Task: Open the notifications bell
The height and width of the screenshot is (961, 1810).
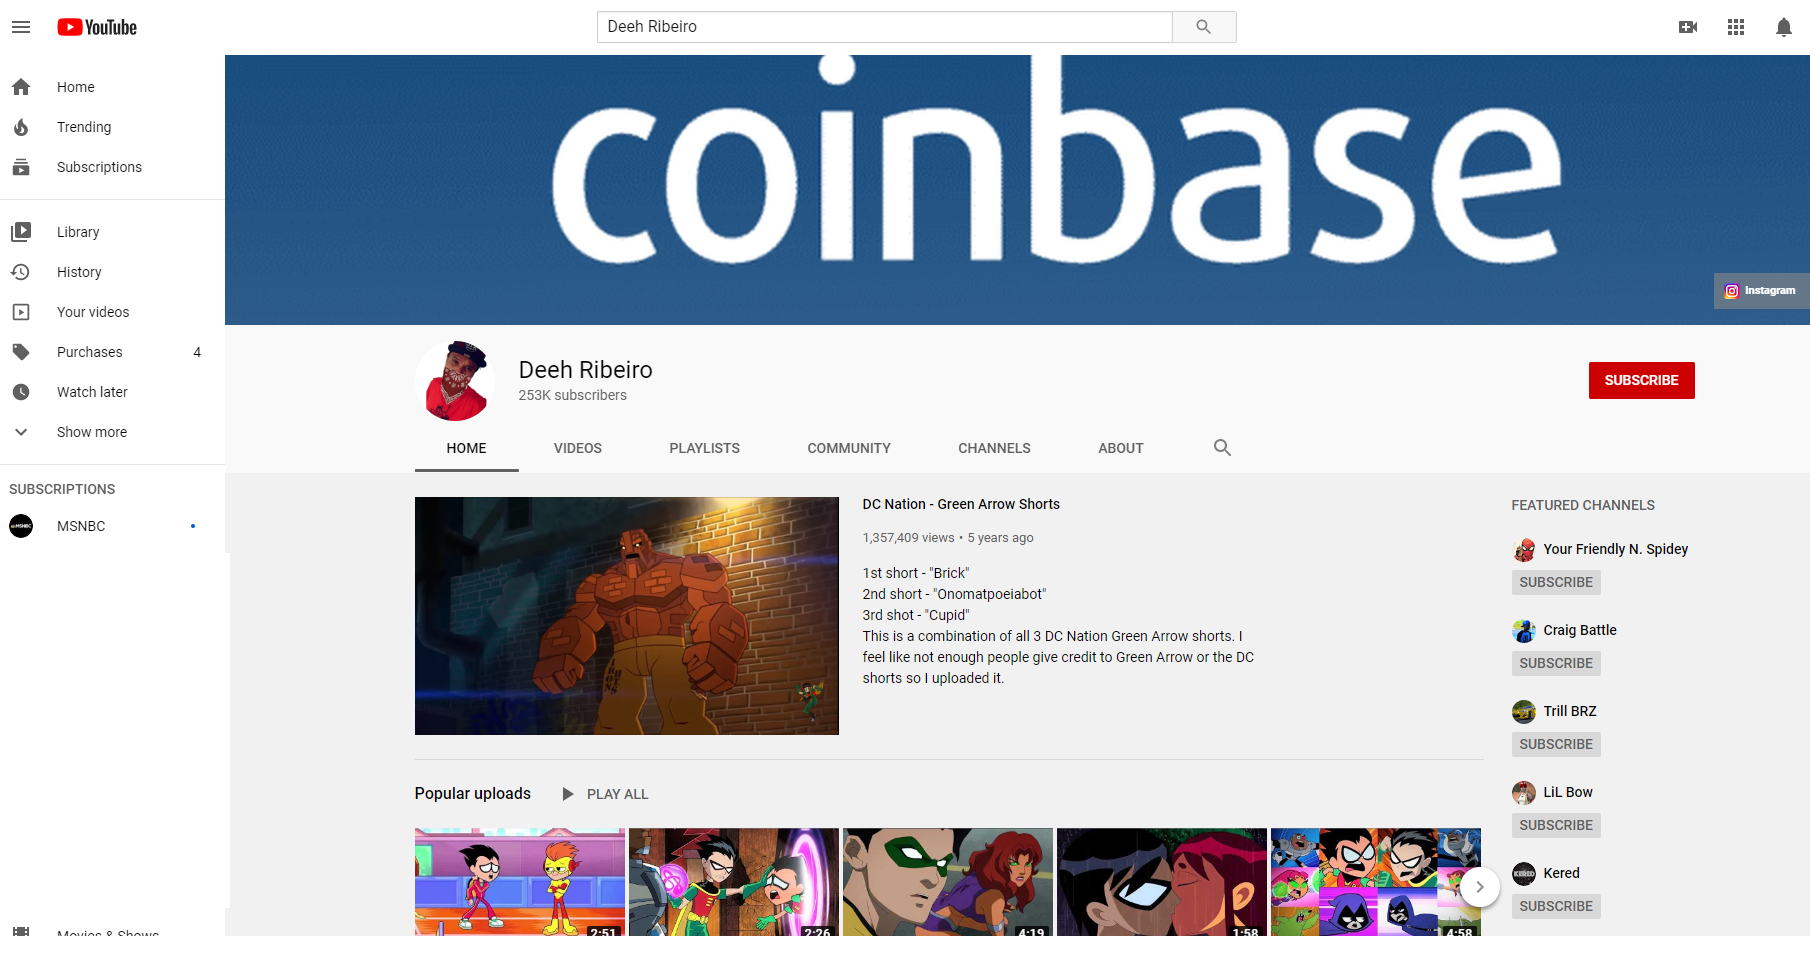Action: (x=1784, y=27)
